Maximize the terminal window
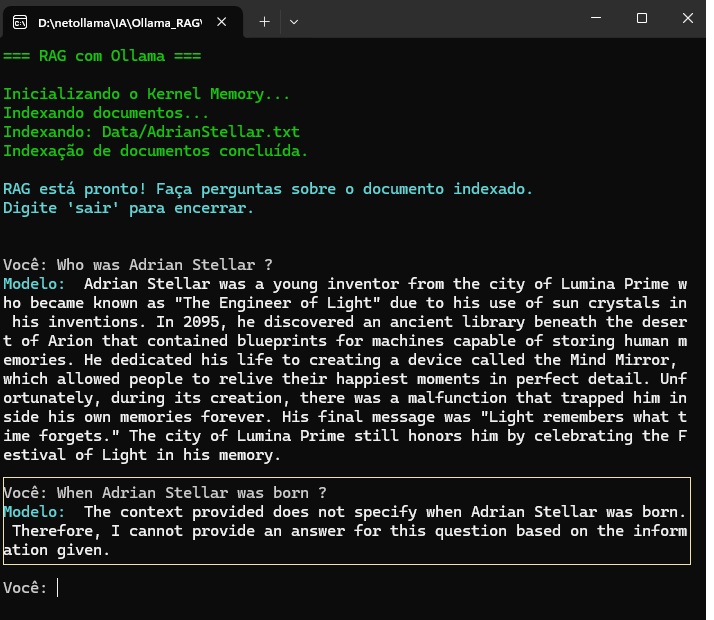714x620 pixels. [642, 19]
